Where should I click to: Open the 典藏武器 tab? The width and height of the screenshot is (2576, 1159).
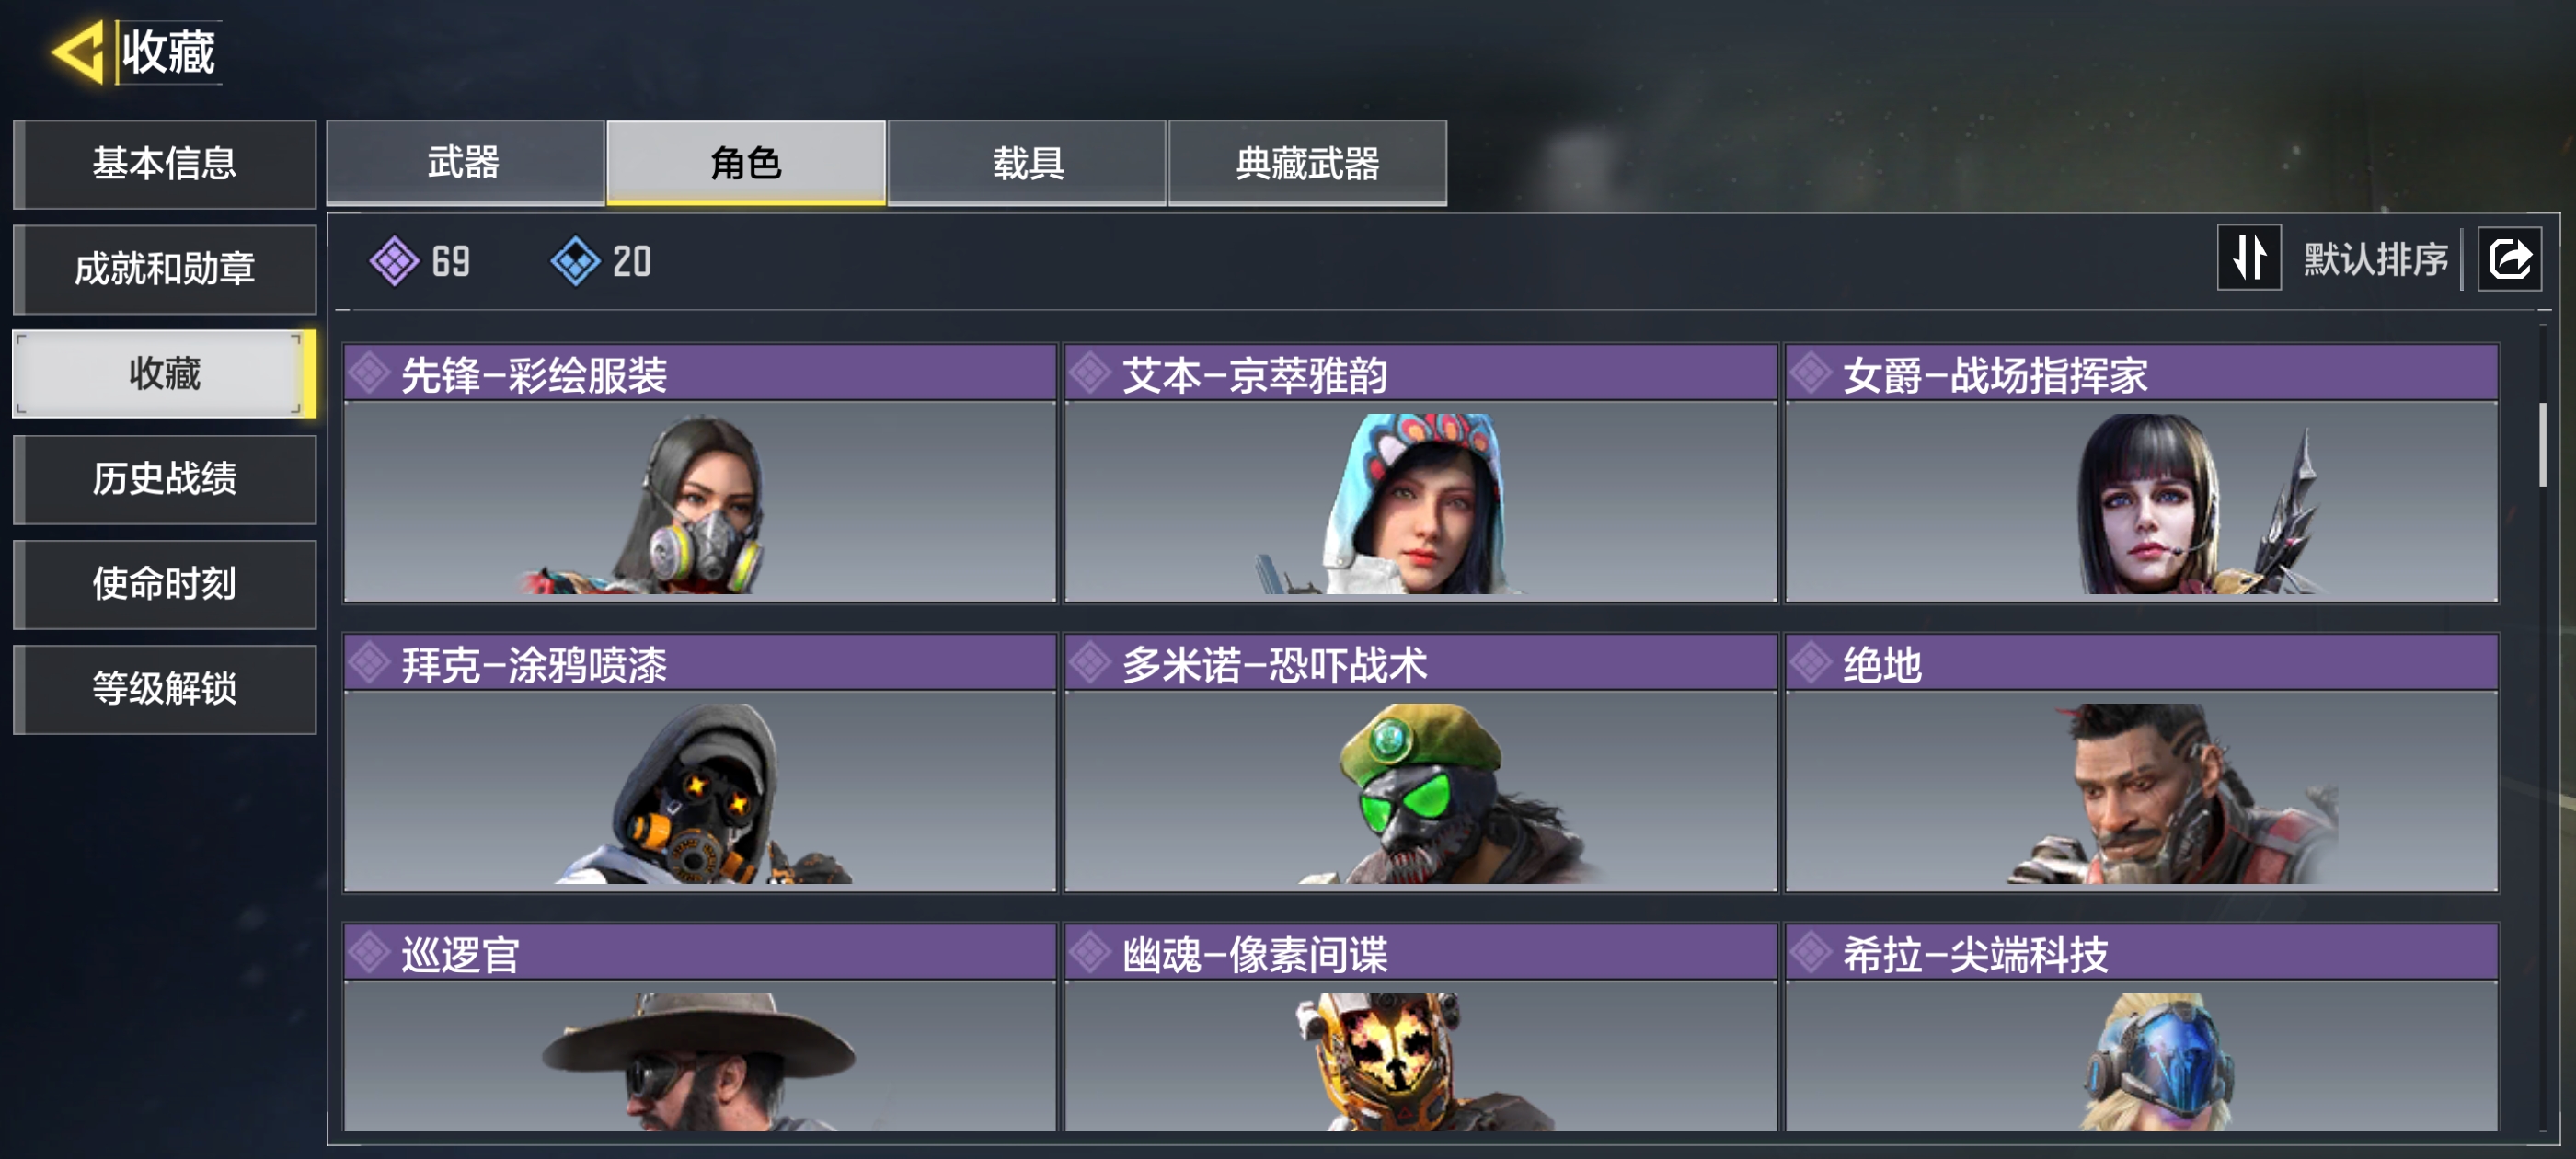click(1307, 162)
